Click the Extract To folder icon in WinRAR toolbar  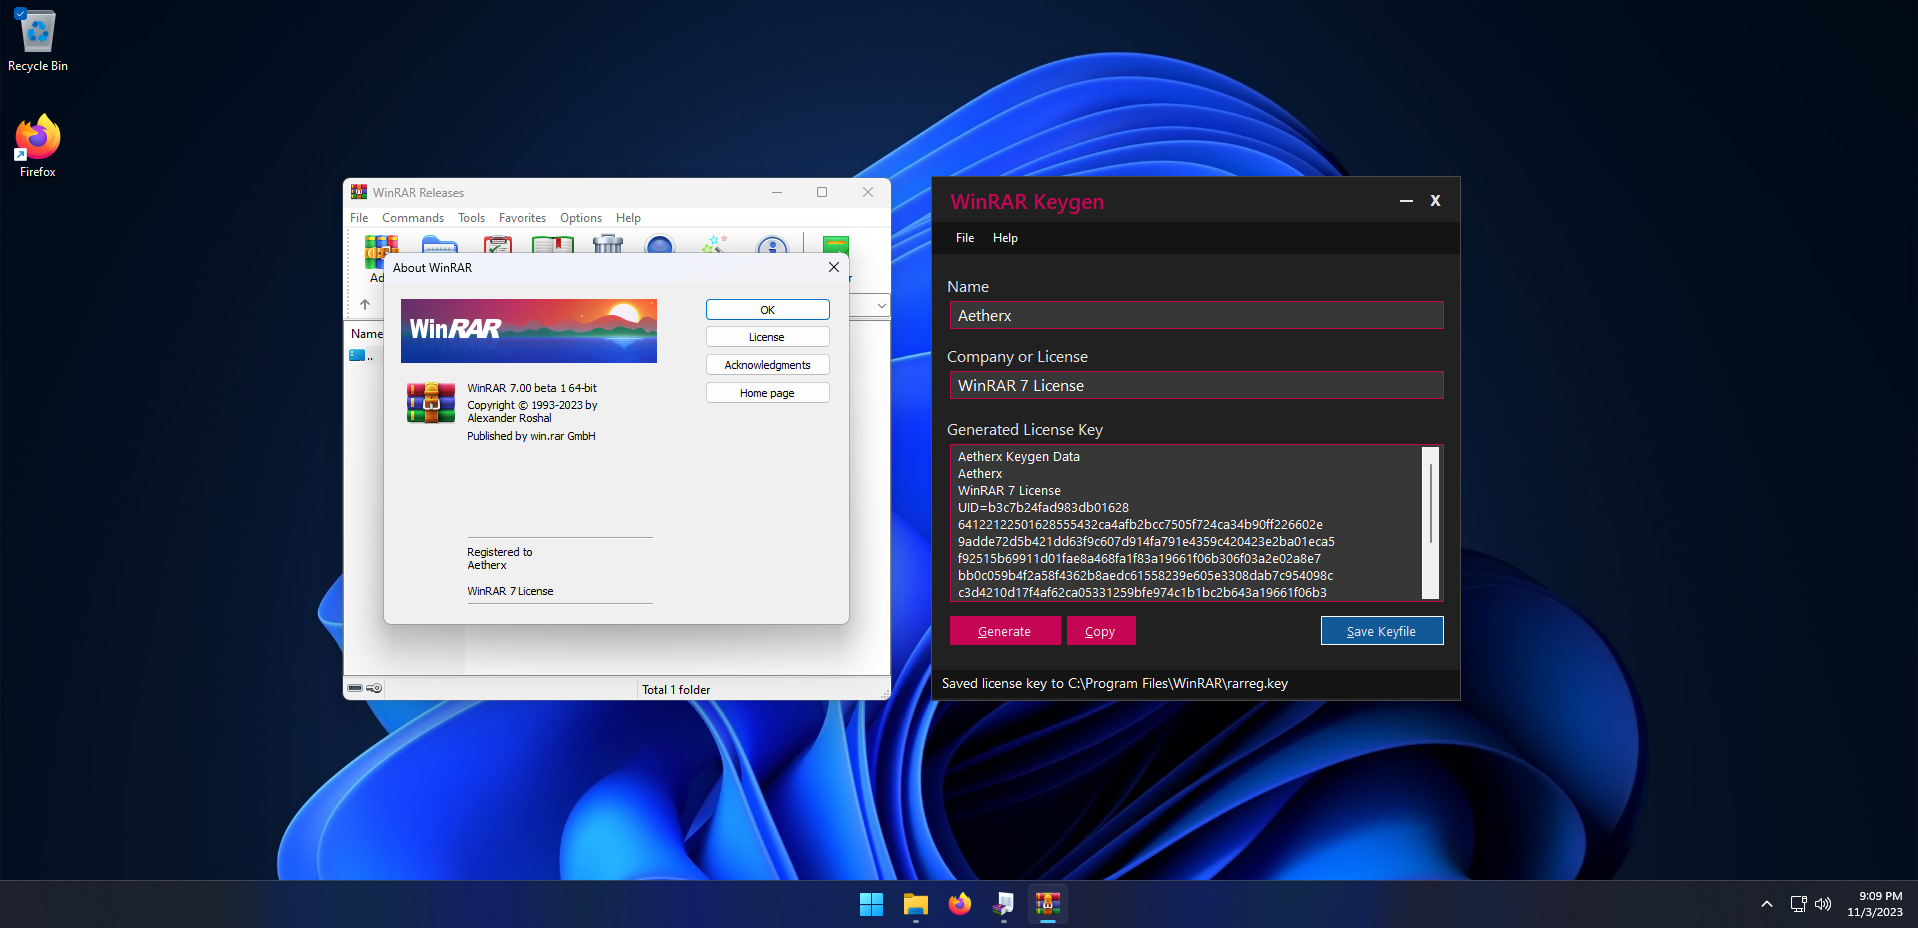click(x=440, y=245)
